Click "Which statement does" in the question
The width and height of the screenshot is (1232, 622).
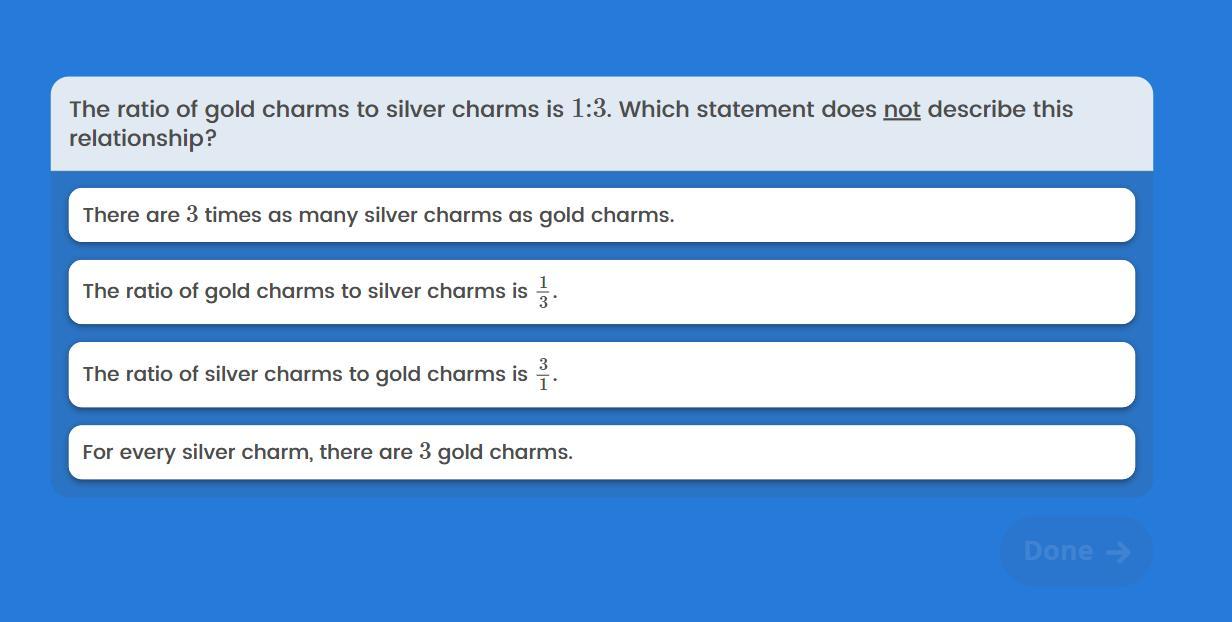click(748, 109)
